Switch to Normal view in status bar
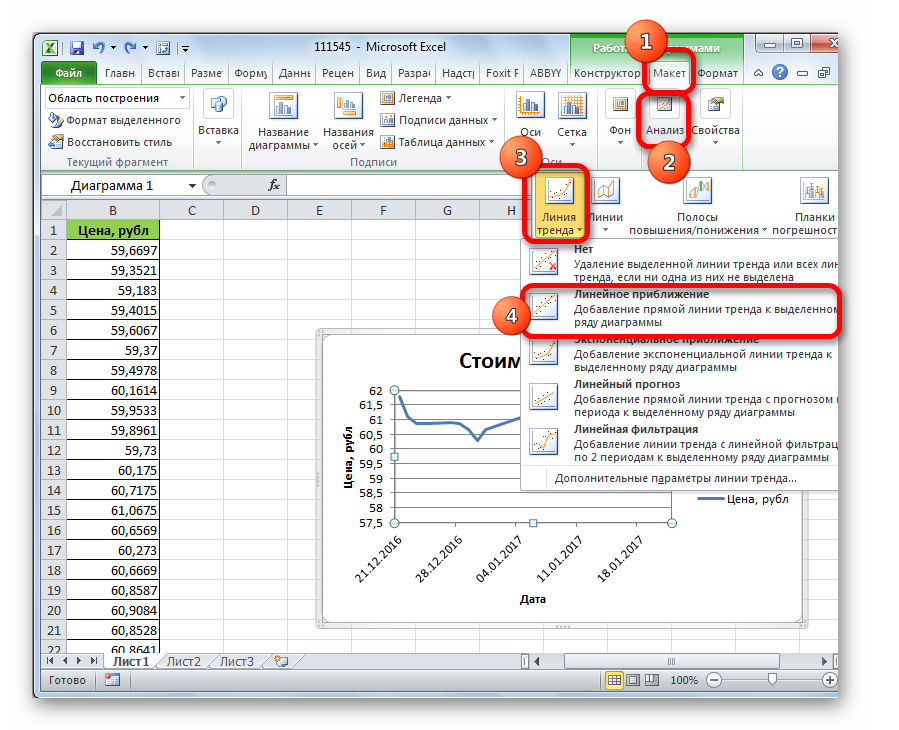Image resolution: width=899 pixels, height=730 pixels. pyautogui.click(x=614, y=680)
